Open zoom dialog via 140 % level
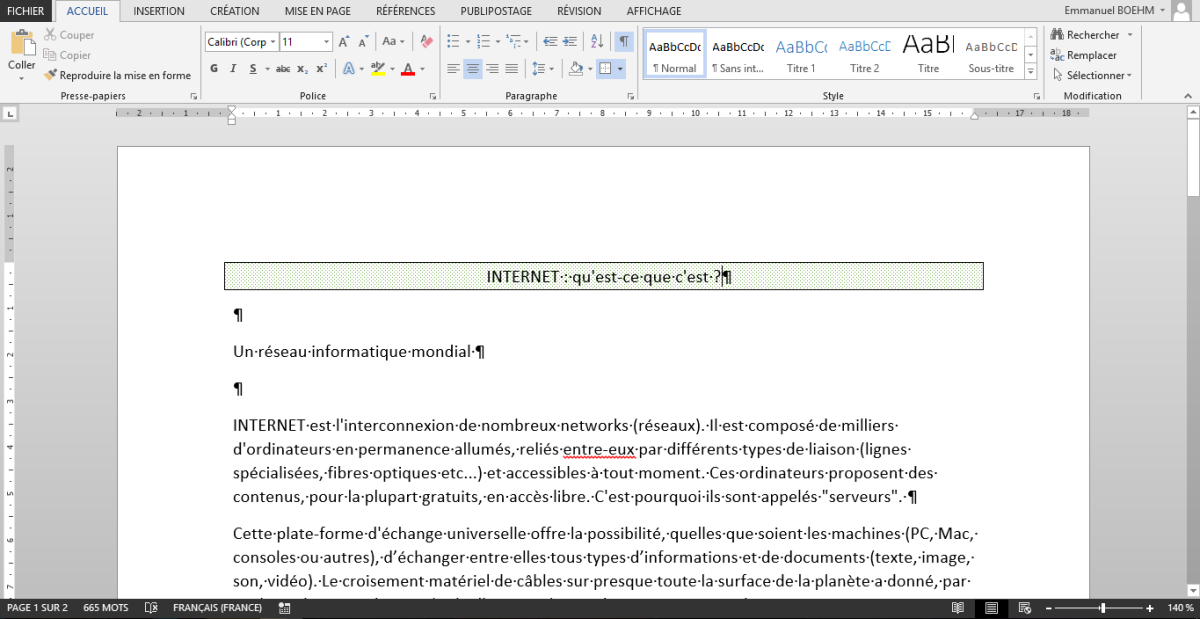Screen dimensions: 1200x619 1182,608
